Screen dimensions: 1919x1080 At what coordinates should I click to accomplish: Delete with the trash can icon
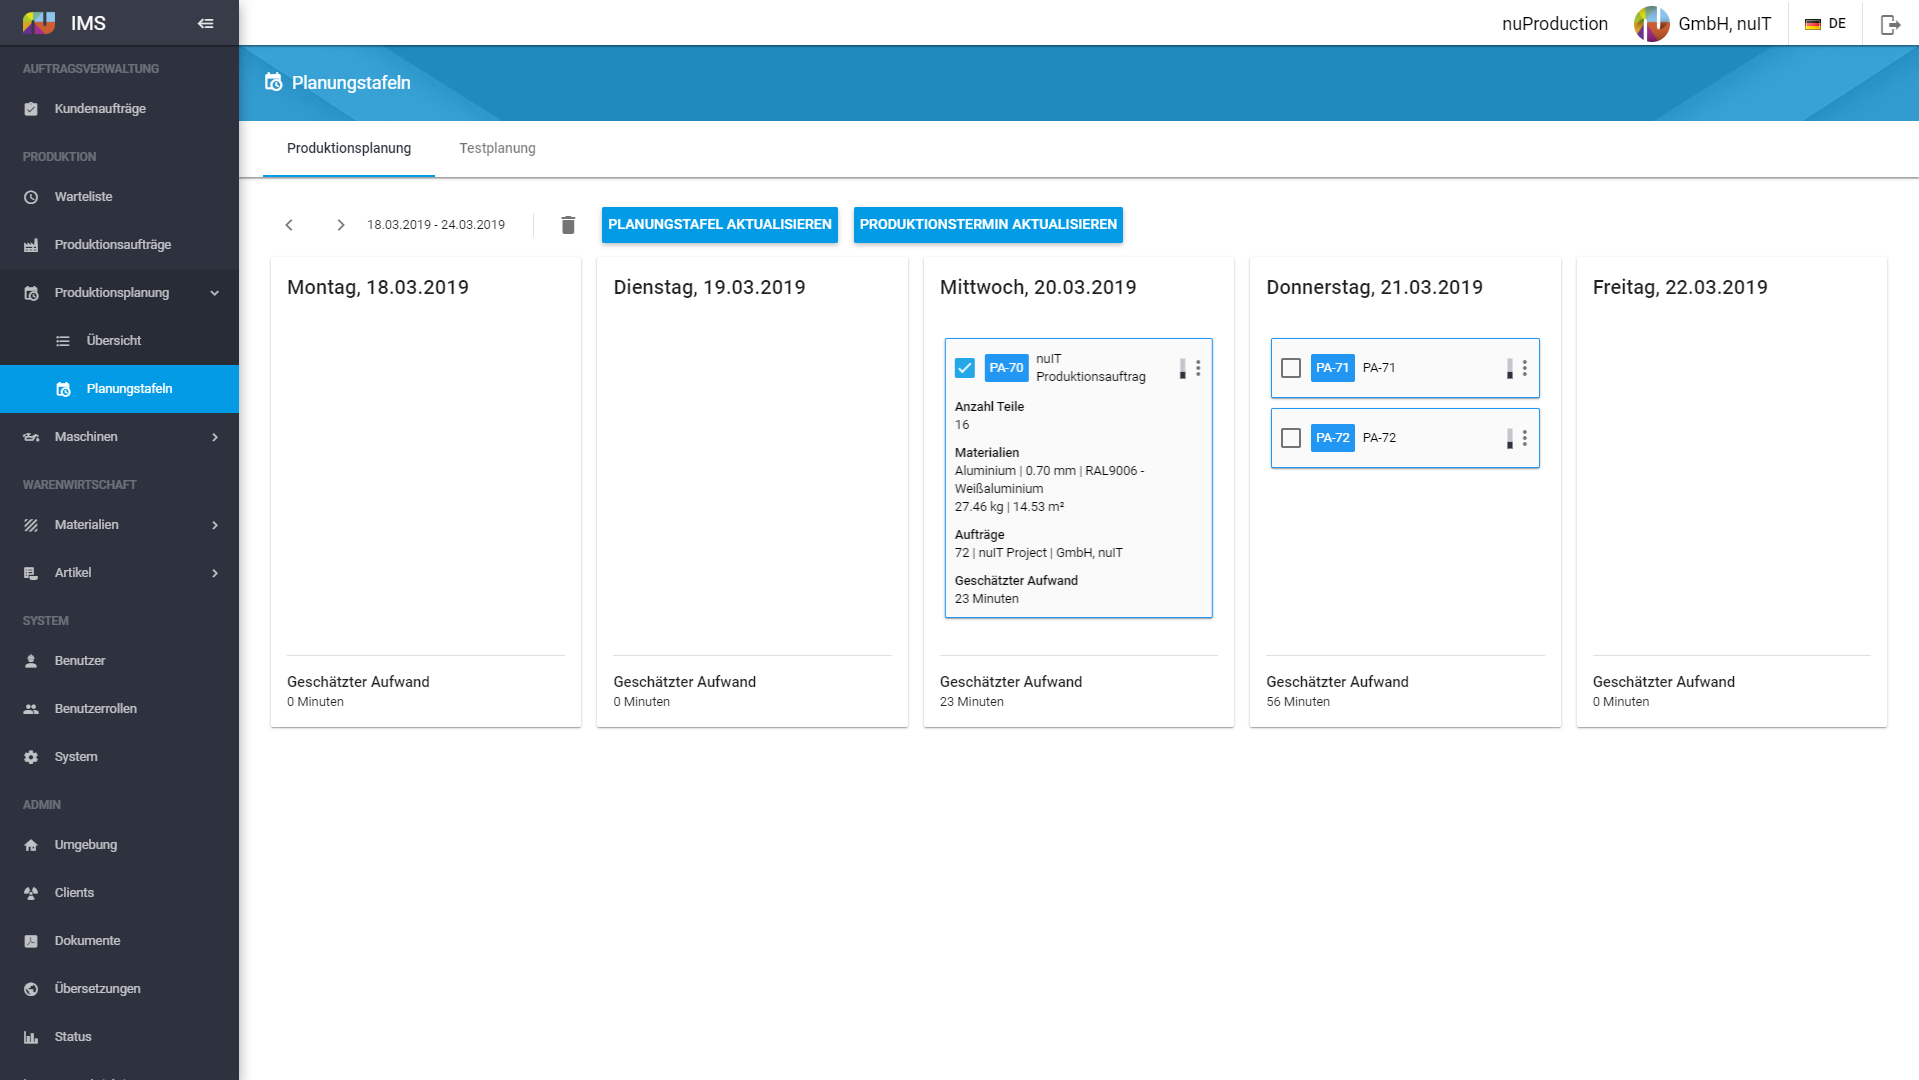[x=568, y=225]
